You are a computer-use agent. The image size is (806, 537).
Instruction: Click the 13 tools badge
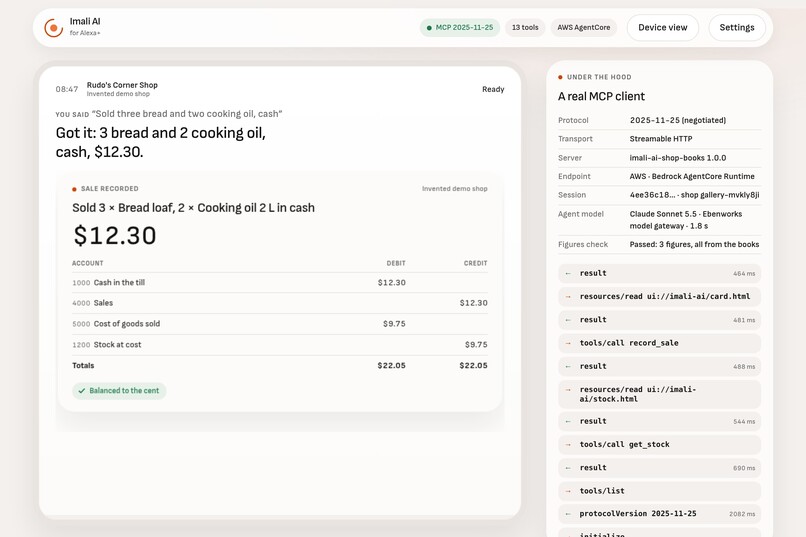click(x=525, y=28)
